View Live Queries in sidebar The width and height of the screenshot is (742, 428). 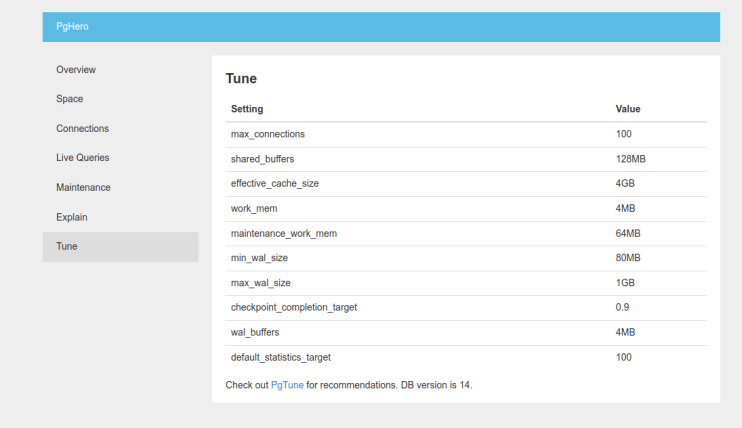pos(82,158)
